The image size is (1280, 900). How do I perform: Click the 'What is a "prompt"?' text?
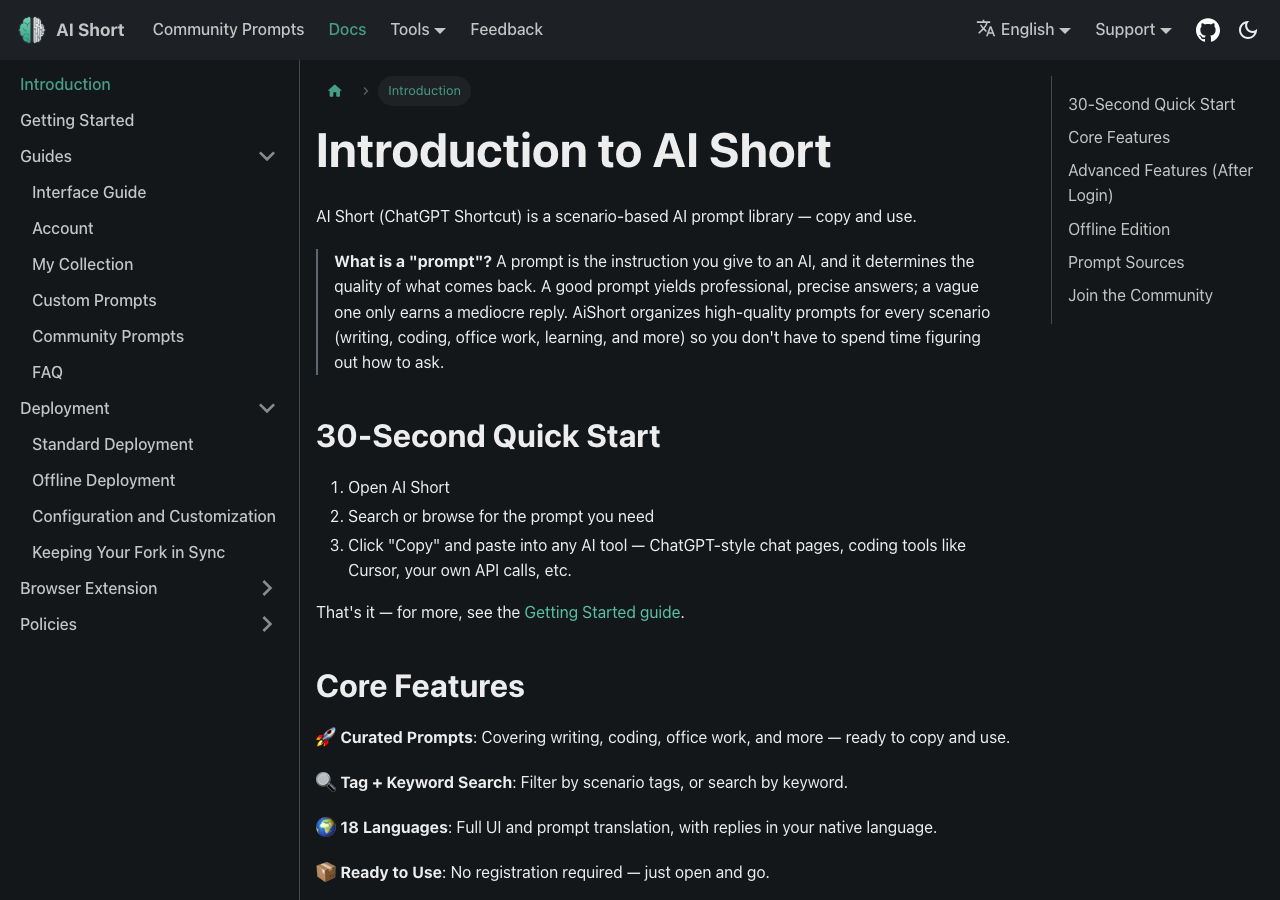click(x=413, y=261)
